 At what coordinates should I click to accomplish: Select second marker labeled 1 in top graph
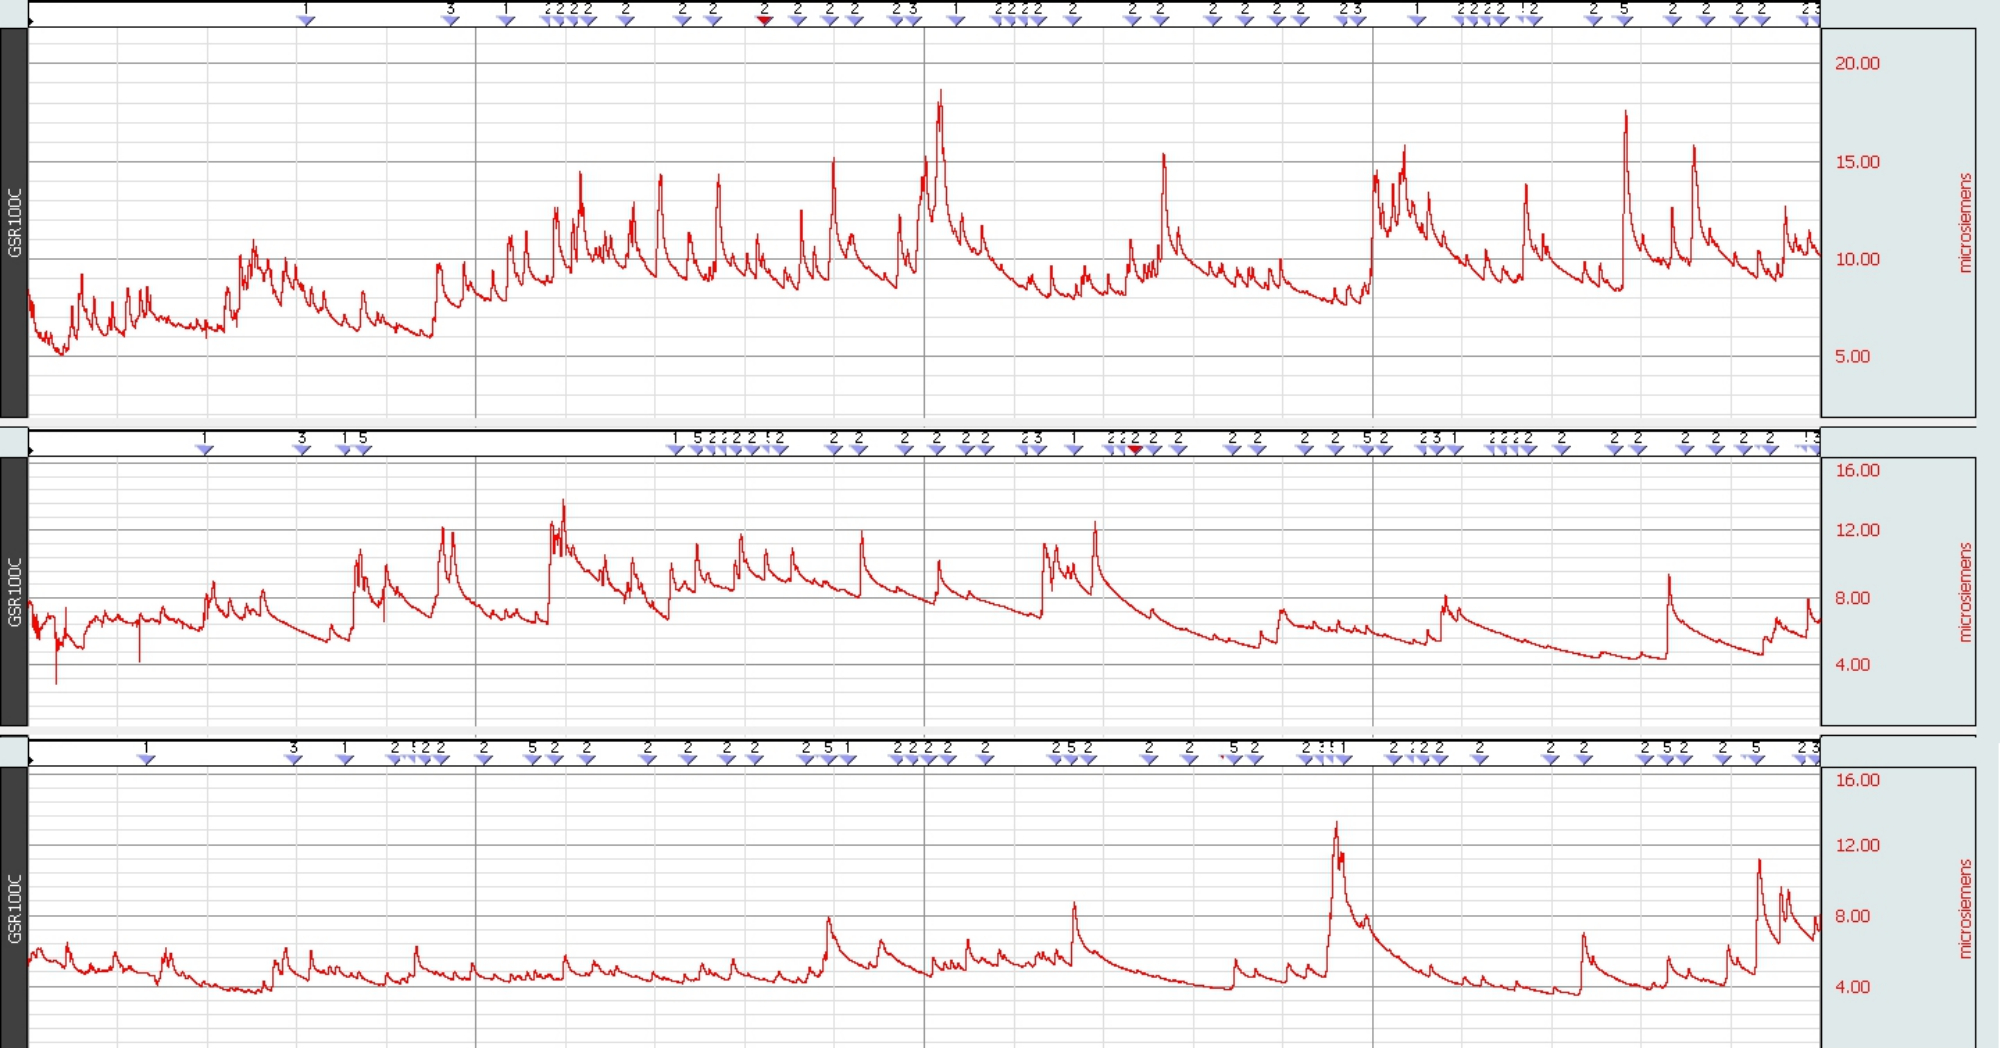pos(506,20)
